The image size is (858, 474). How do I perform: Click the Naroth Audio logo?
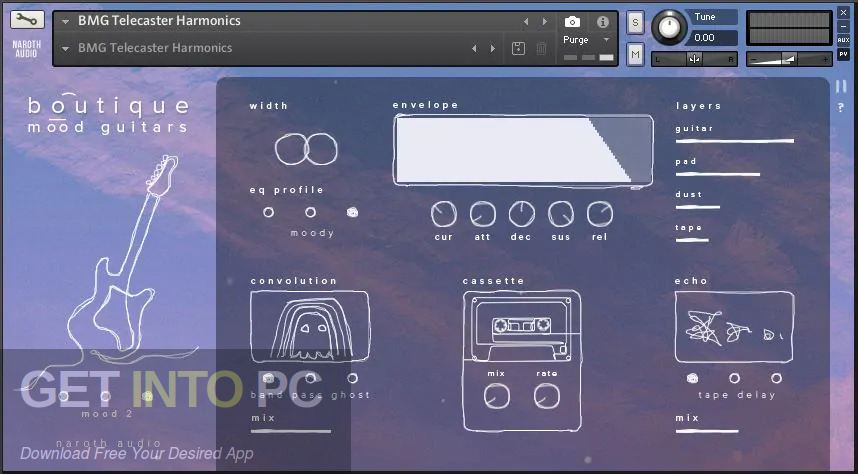pos(26,48)
